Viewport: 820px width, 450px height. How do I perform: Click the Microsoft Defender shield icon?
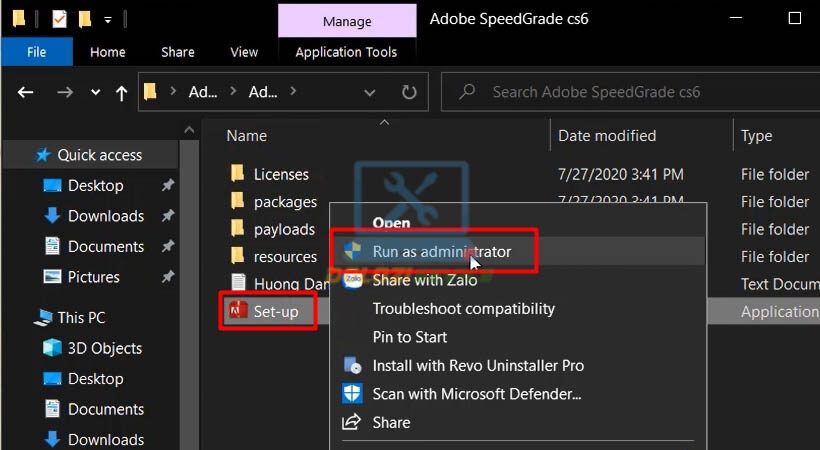(352, 394)
